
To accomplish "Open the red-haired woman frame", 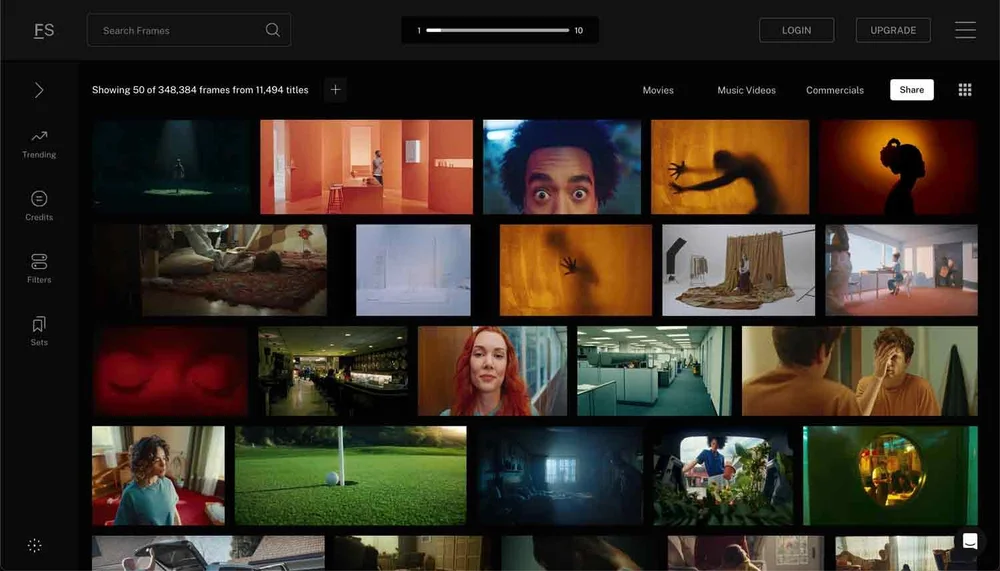I will (492, 371).
